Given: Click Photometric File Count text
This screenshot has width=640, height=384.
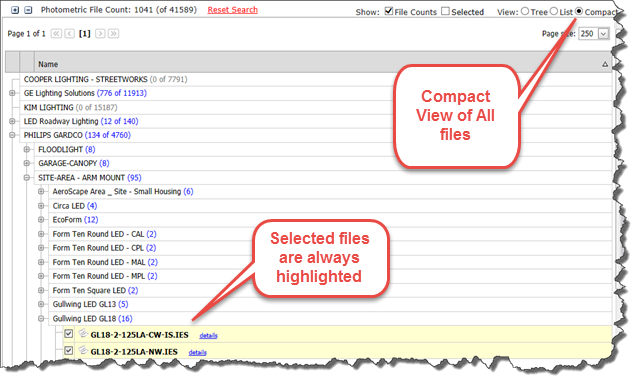Looking at the screenshot, I should click(x=118, y=10).
